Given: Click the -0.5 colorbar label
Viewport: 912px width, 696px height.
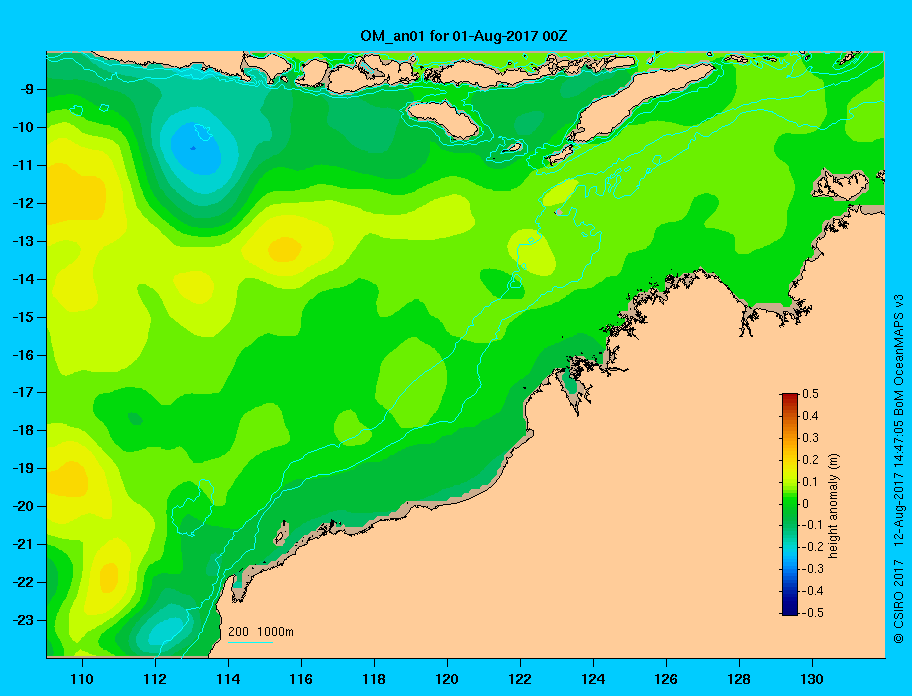Looking at the screenshot, I should pos(812,613).
